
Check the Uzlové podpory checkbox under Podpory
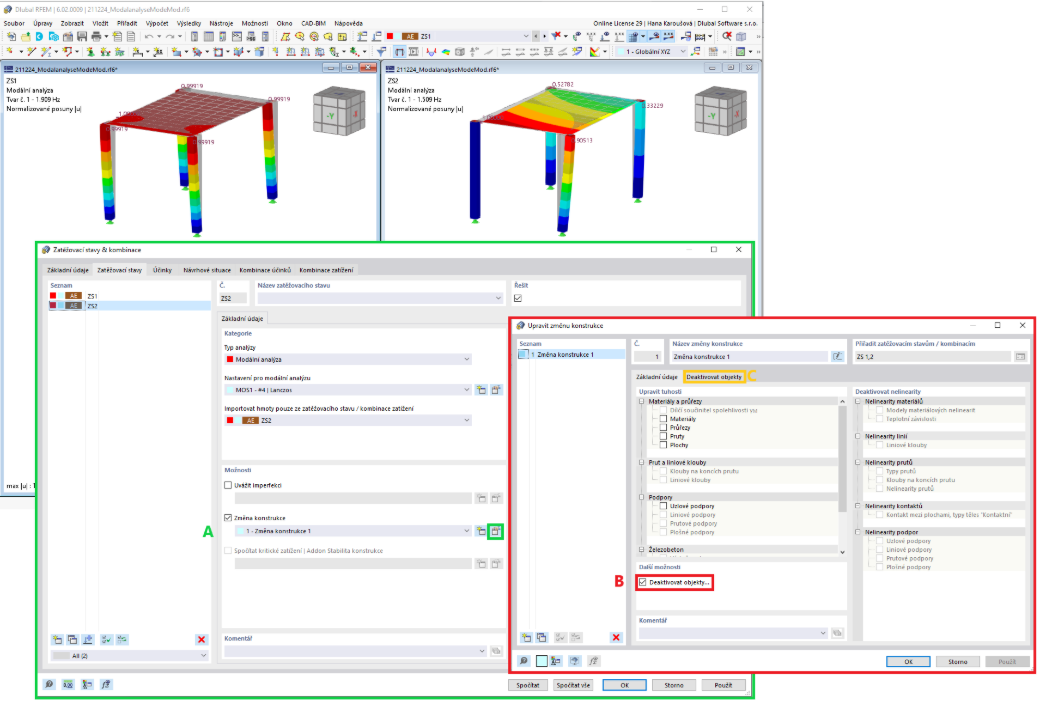(663, 506)
